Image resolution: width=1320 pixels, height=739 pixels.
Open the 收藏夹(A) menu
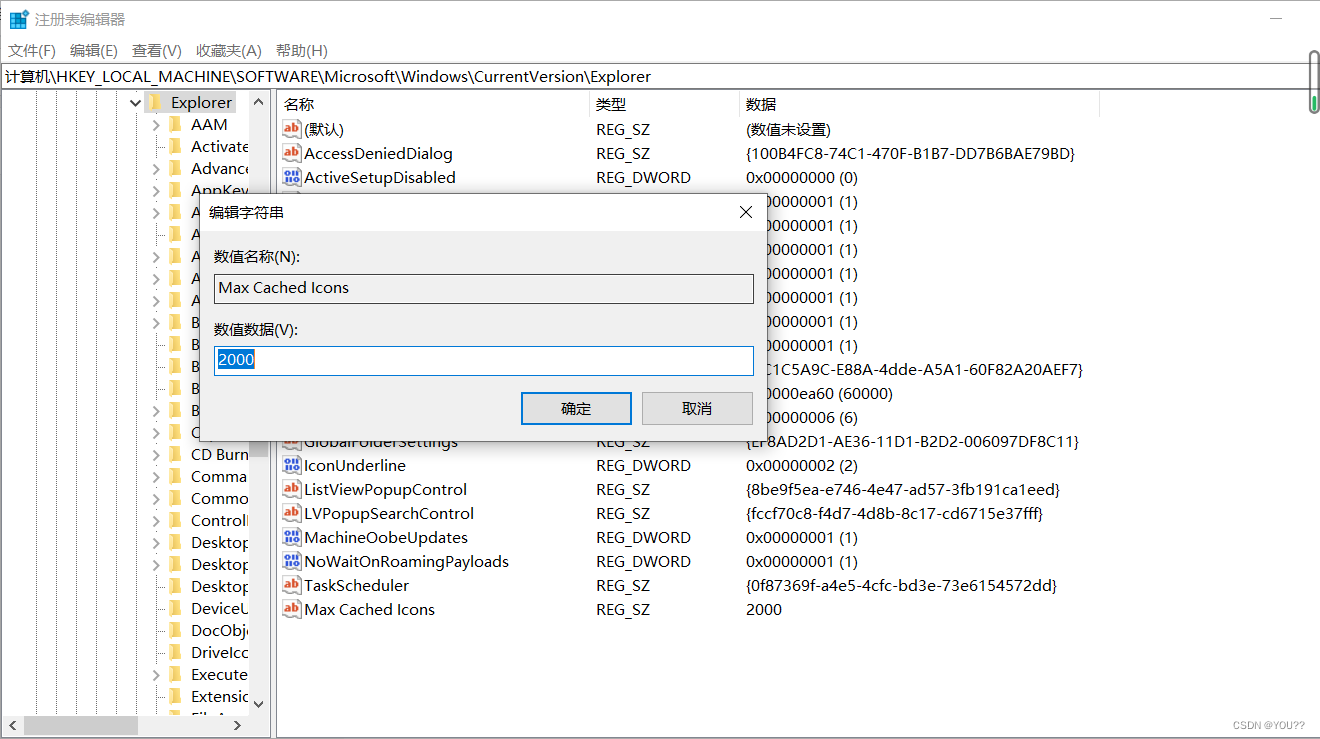tap(229, 50)
